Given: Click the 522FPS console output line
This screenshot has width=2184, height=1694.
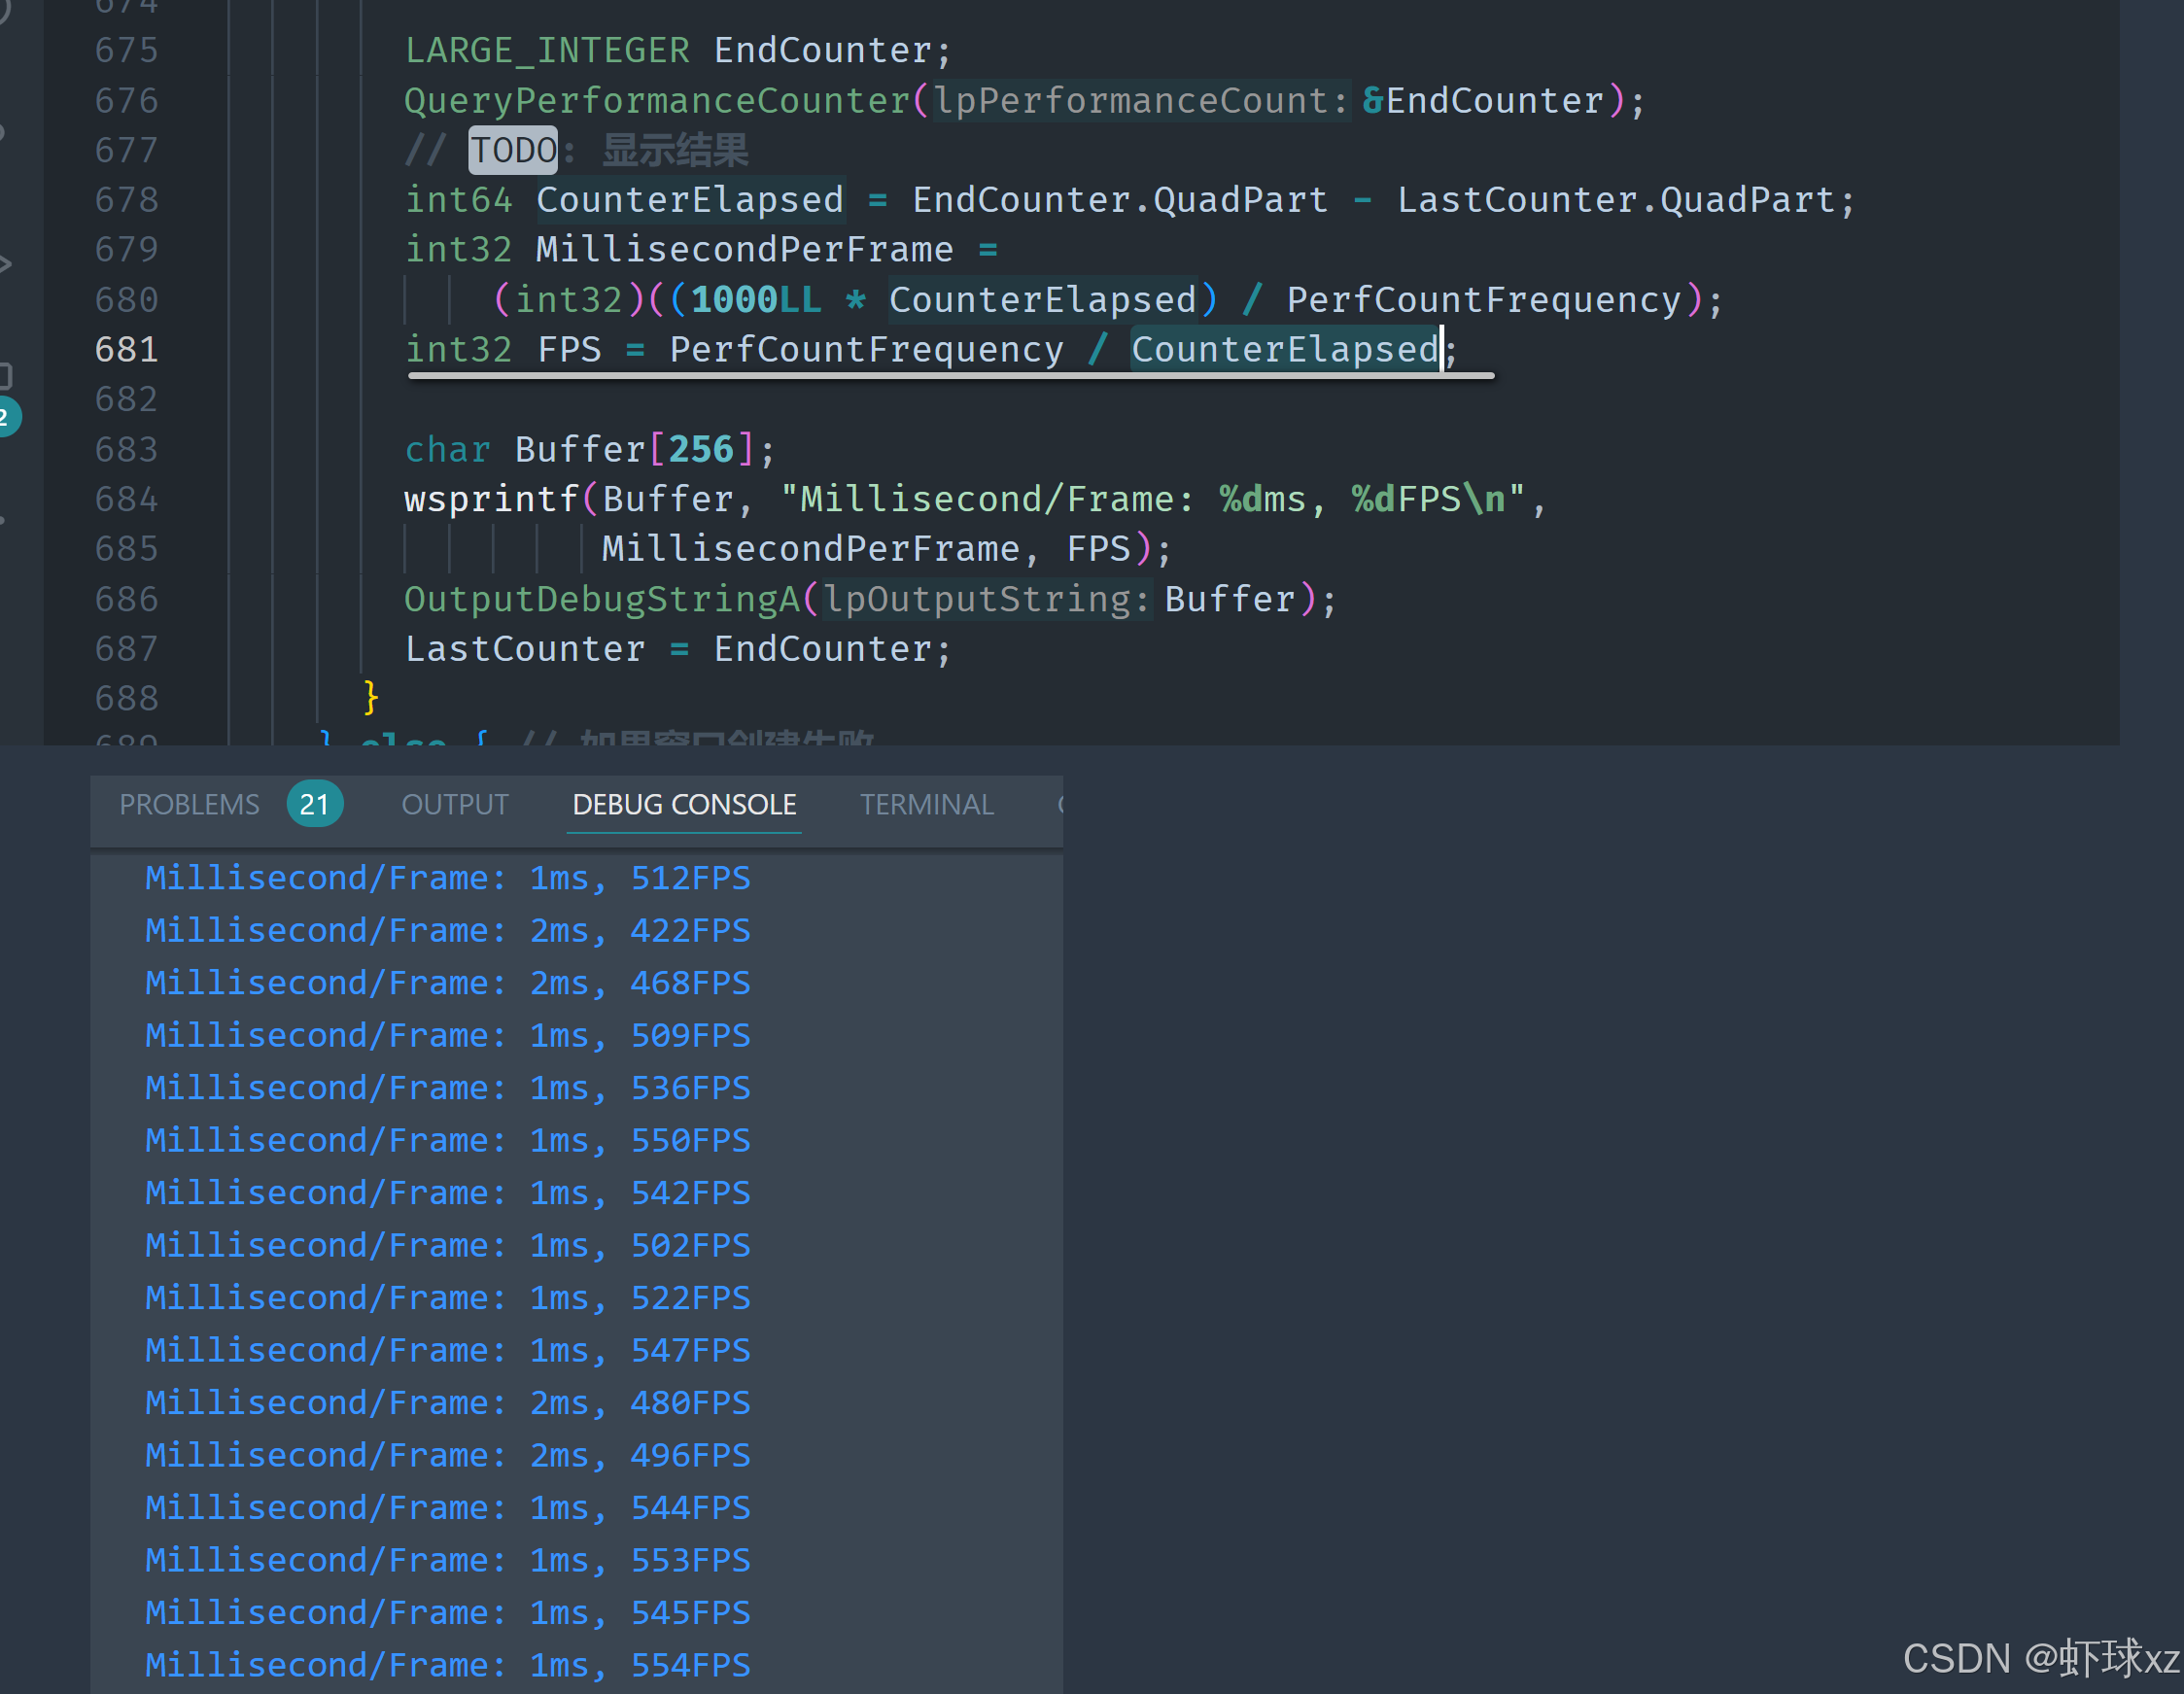Looking at the screenshot, I should point(448,1298).
